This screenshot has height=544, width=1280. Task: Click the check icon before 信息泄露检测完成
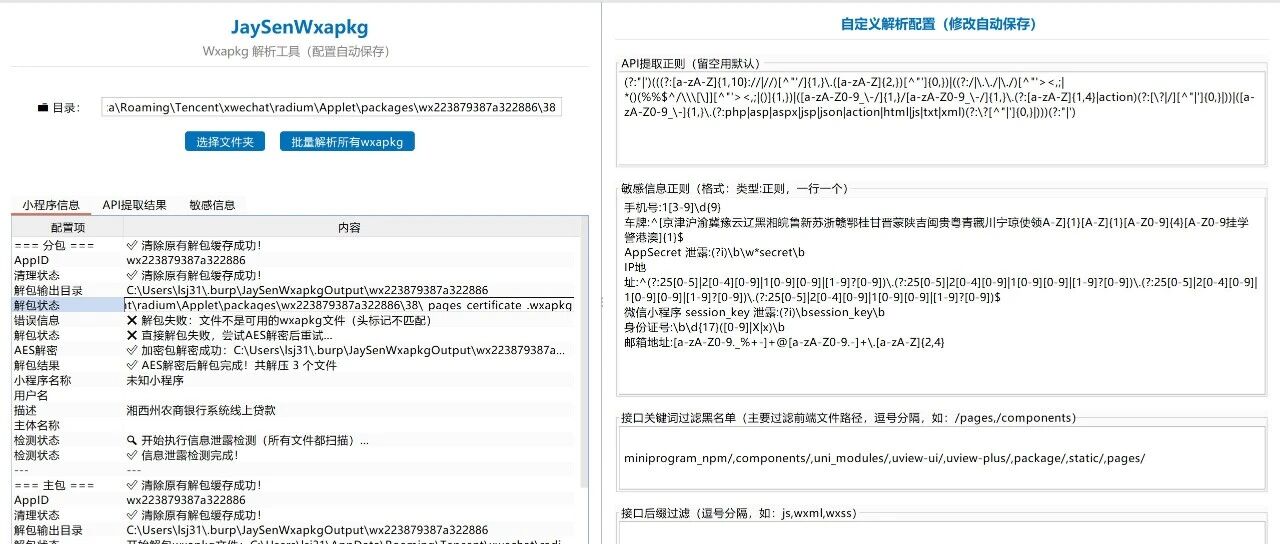click(x=132, y=455)
